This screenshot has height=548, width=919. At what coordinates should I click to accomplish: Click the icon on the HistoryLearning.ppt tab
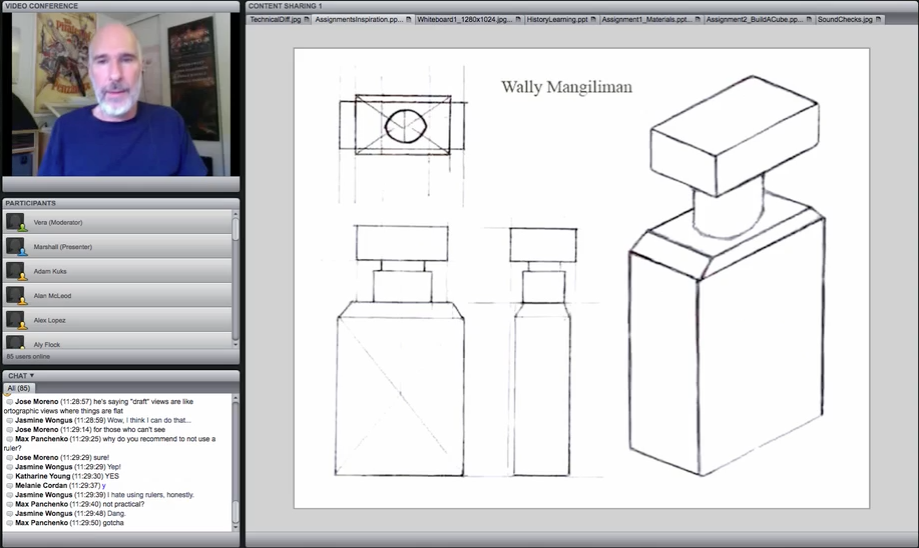point(593,19)
